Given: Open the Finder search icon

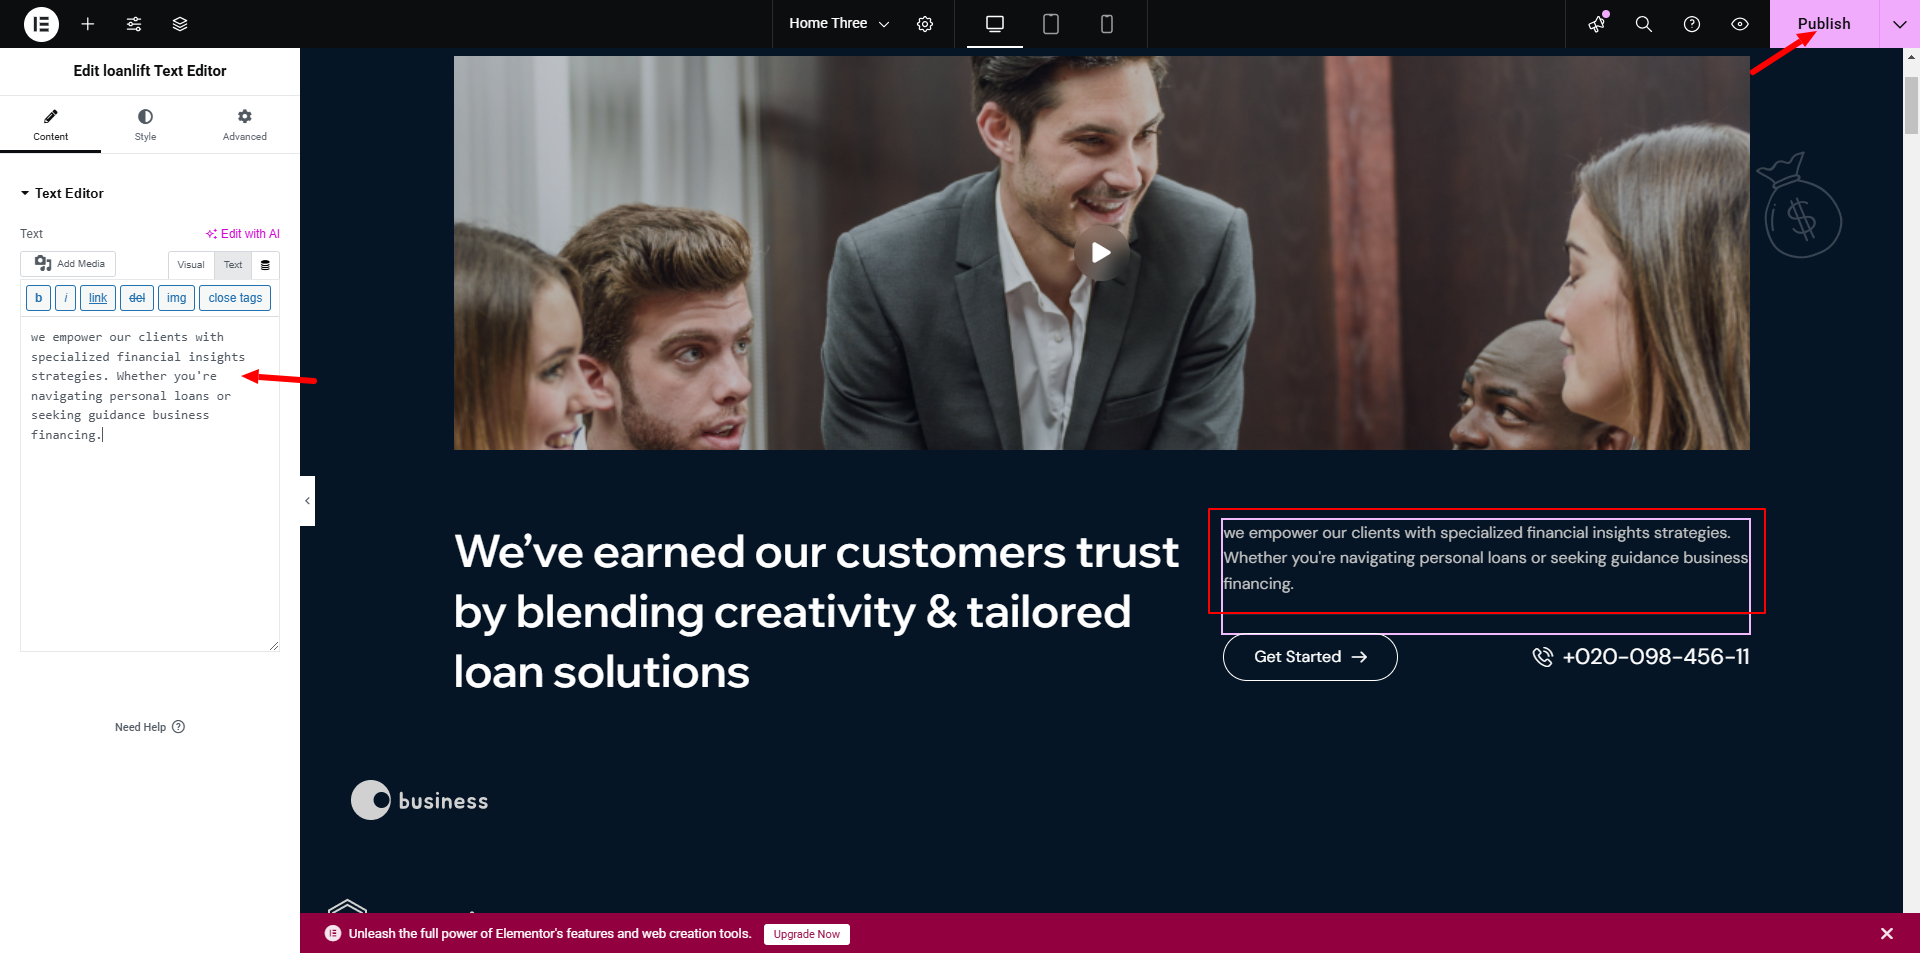Looking at the screenshot, I should 1643,24.
